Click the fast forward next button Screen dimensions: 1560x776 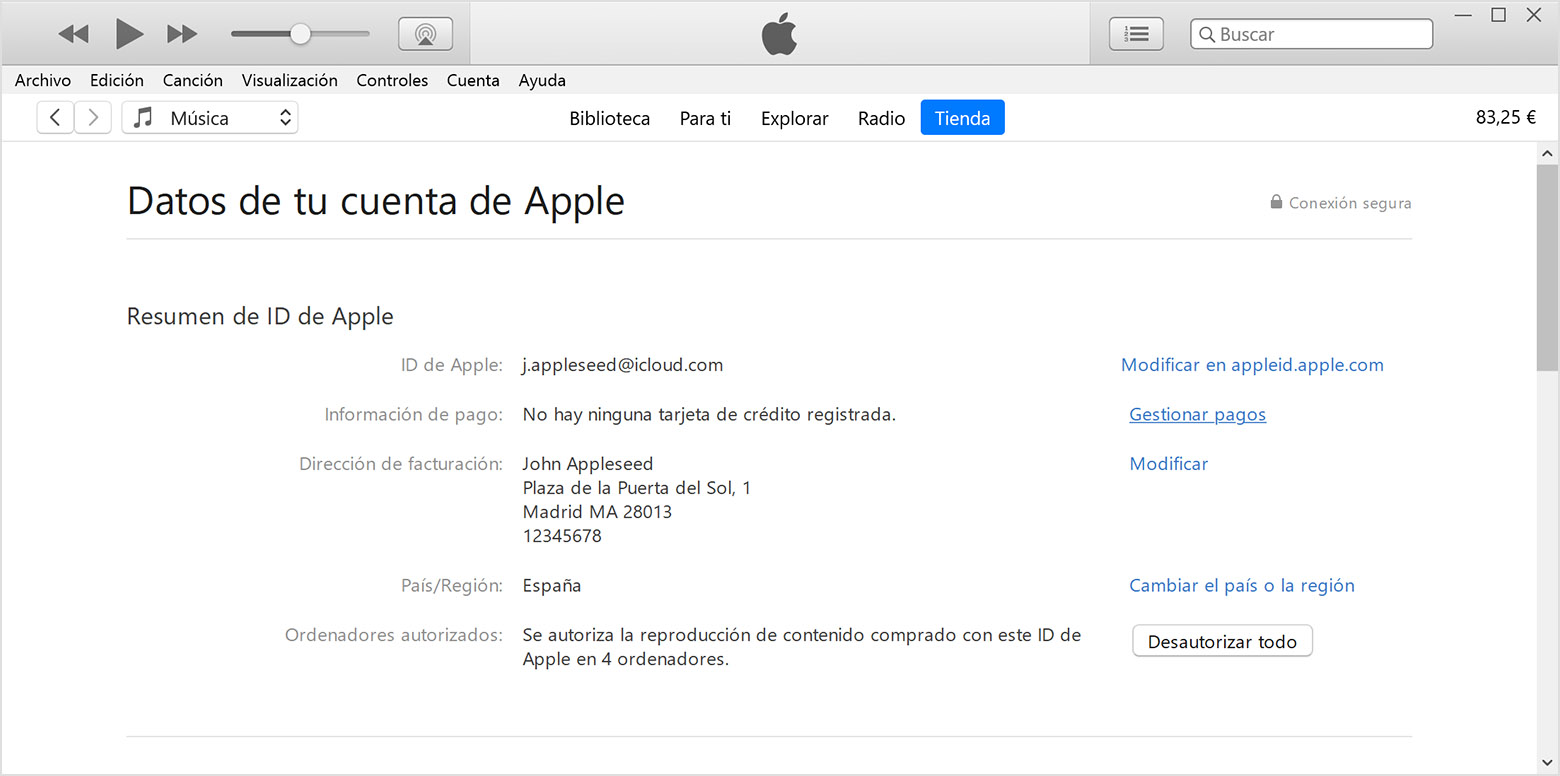click(182, 34)
